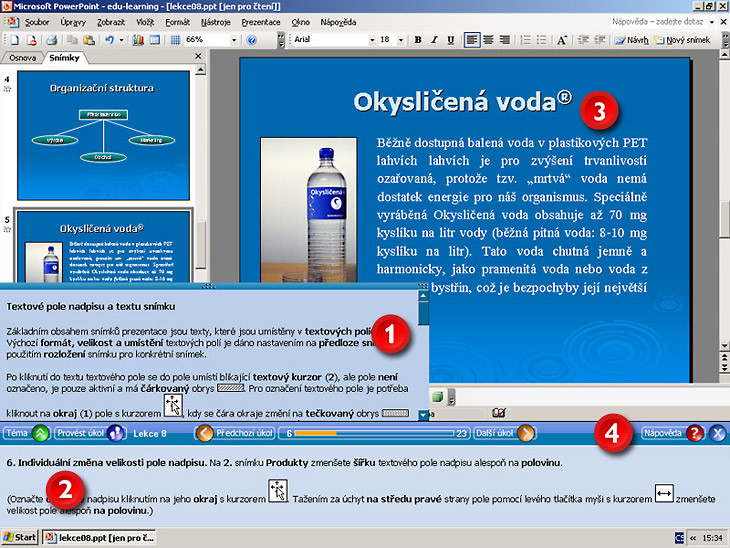Select lekce08.ppt taskbar button

tap(99, 538)
